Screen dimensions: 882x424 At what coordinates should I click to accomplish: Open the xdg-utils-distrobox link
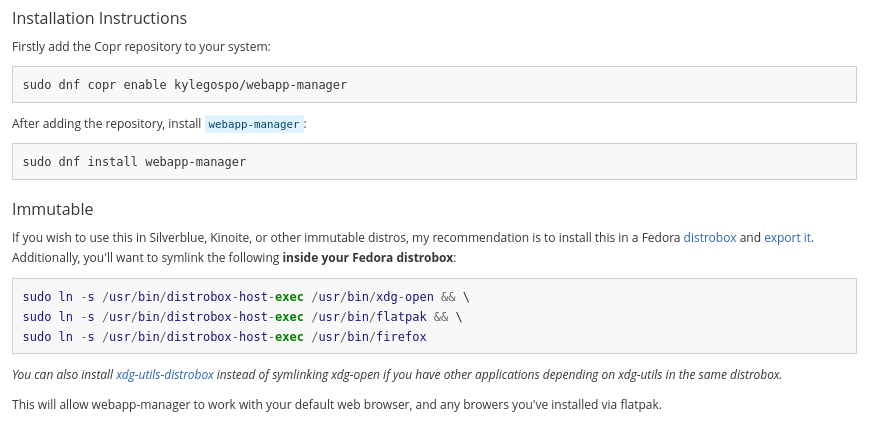pyautogui.click(x=165, y=375)
